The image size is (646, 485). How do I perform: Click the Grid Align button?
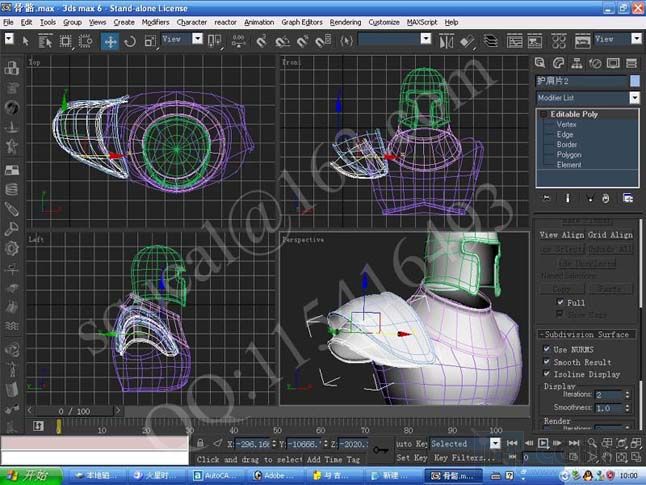pos(610,235)
